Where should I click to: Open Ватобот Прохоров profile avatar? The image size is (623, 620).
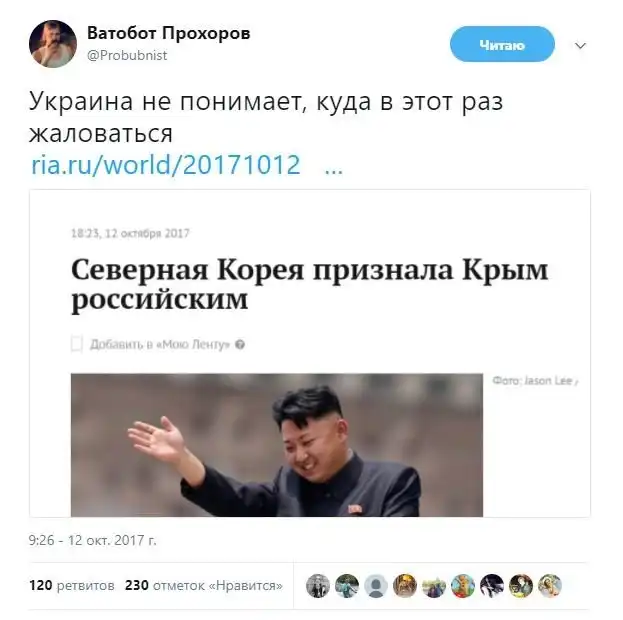coord(53,44)
